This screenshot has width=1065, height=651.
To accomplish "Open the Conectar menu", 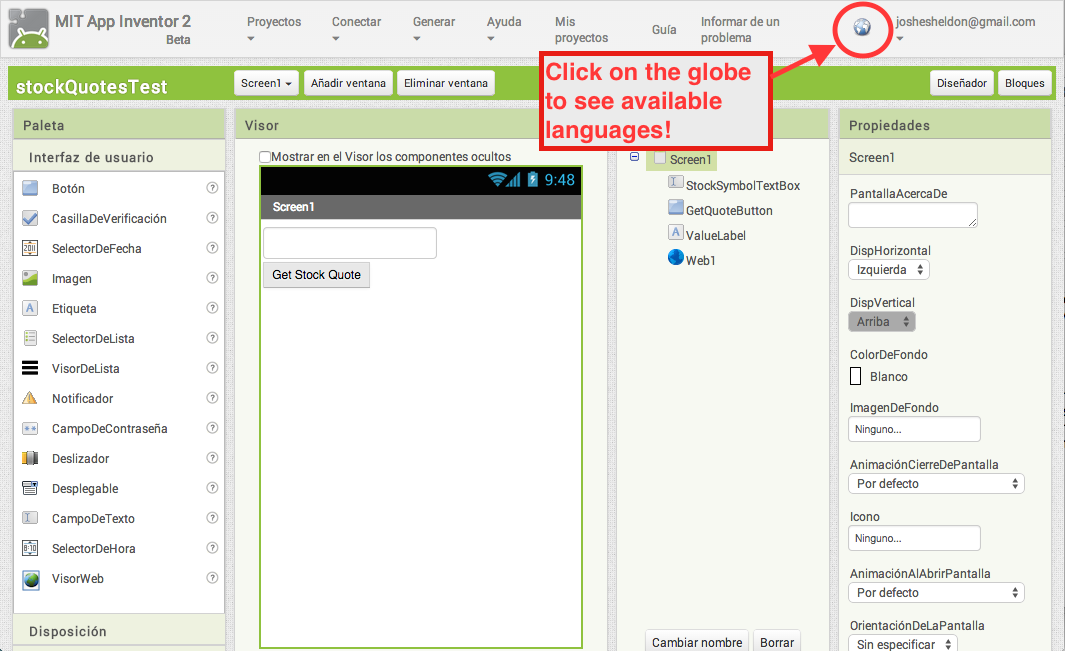I will [x=357, y=29].
